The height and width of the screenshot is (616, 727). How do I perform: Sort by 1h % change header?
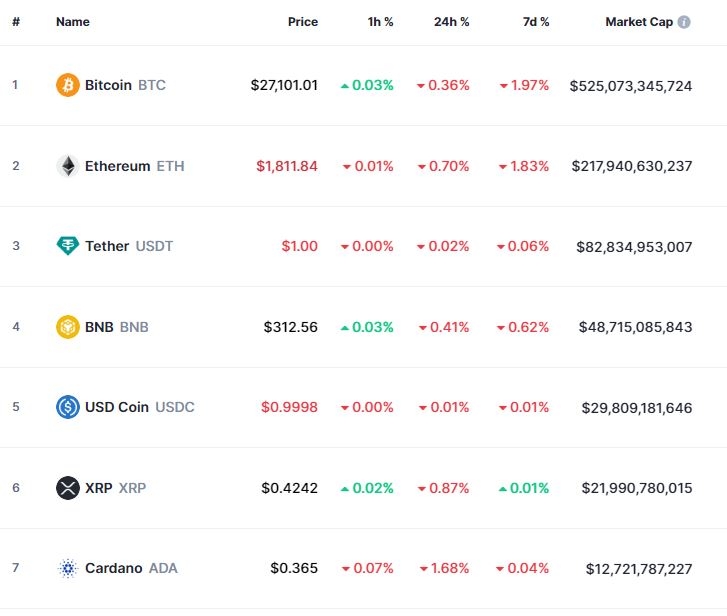click(x=380, y=22)
